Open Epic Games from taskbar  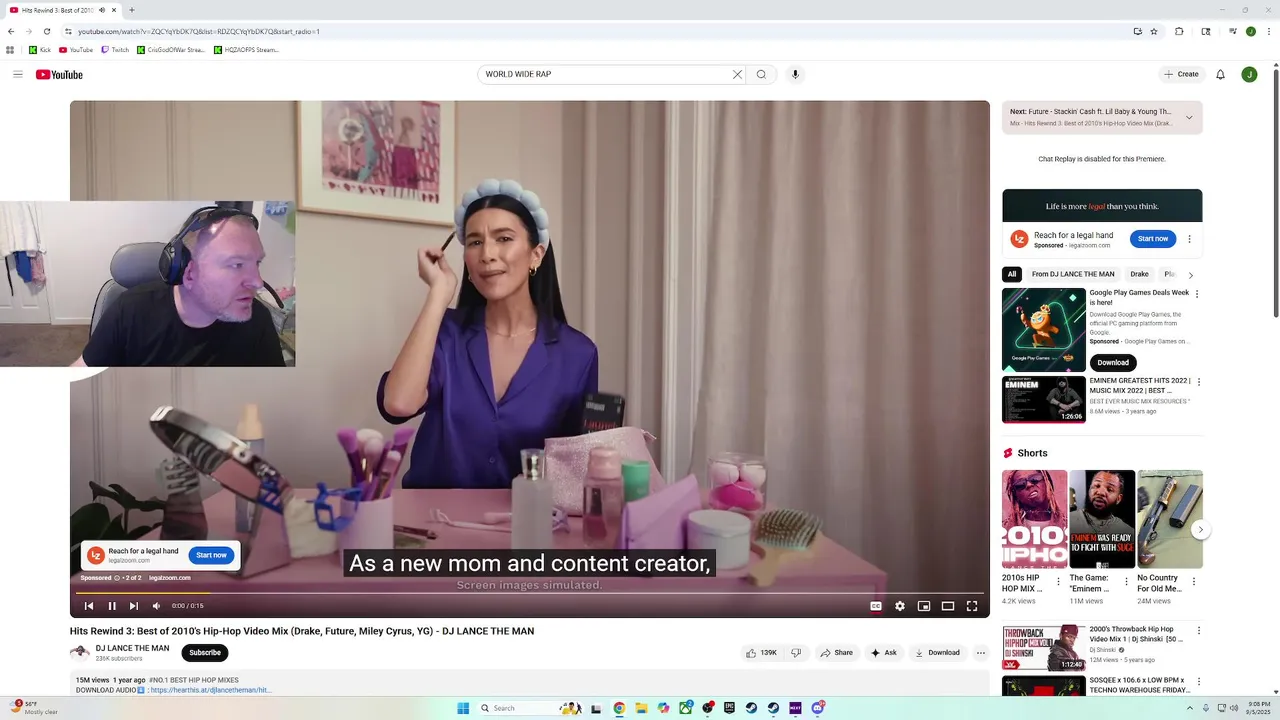click(730, 708)
